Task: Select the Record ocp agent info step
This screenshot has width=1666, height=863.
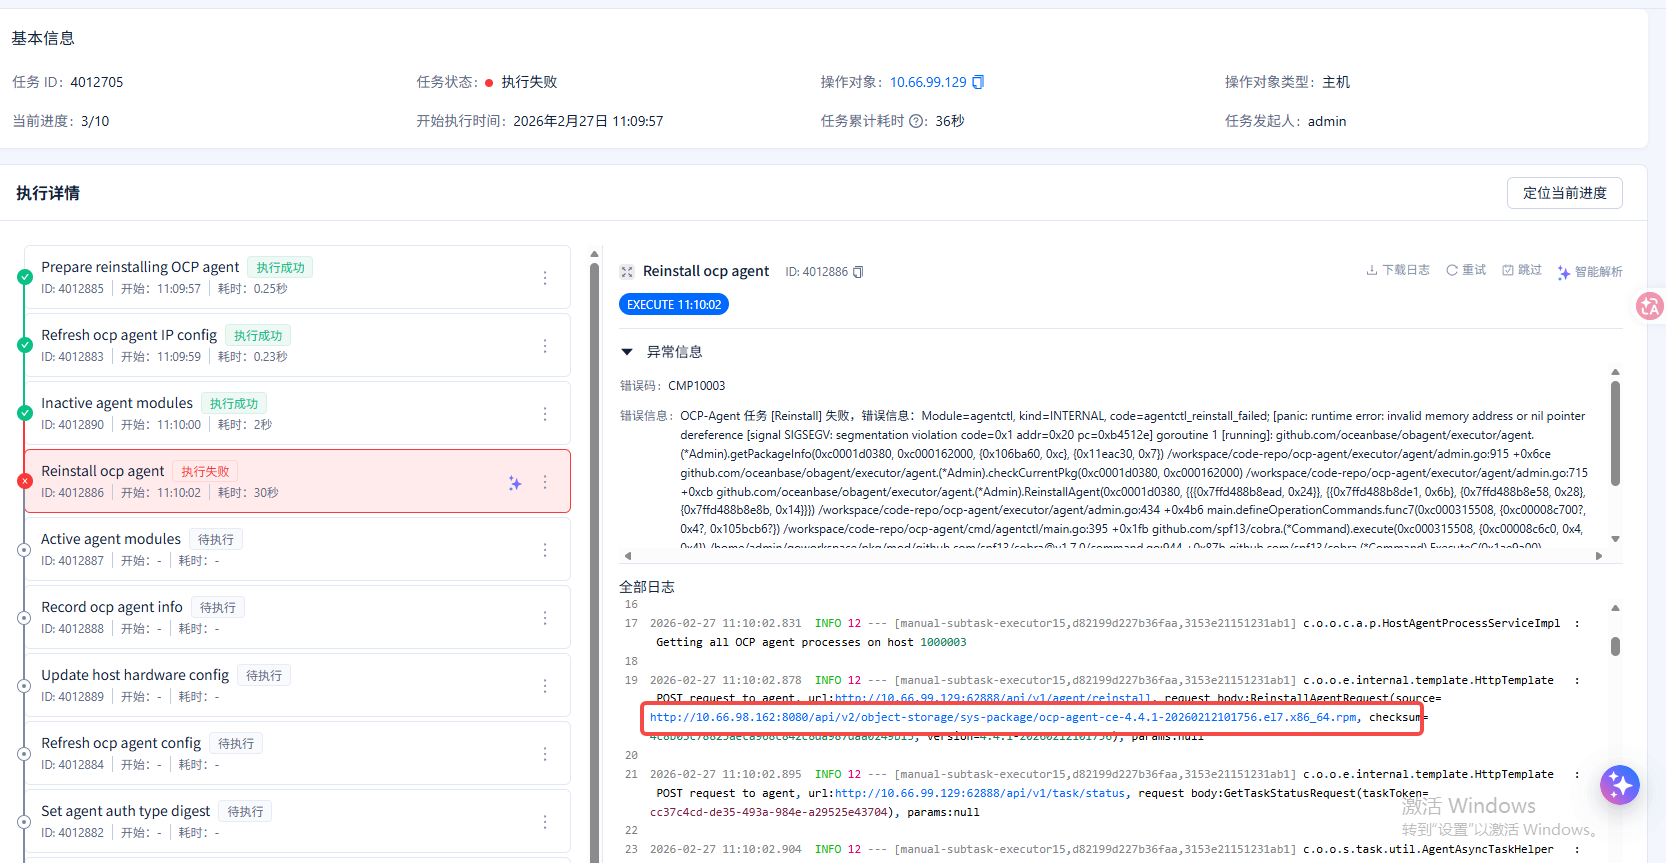Action: [x=112, y=607]
